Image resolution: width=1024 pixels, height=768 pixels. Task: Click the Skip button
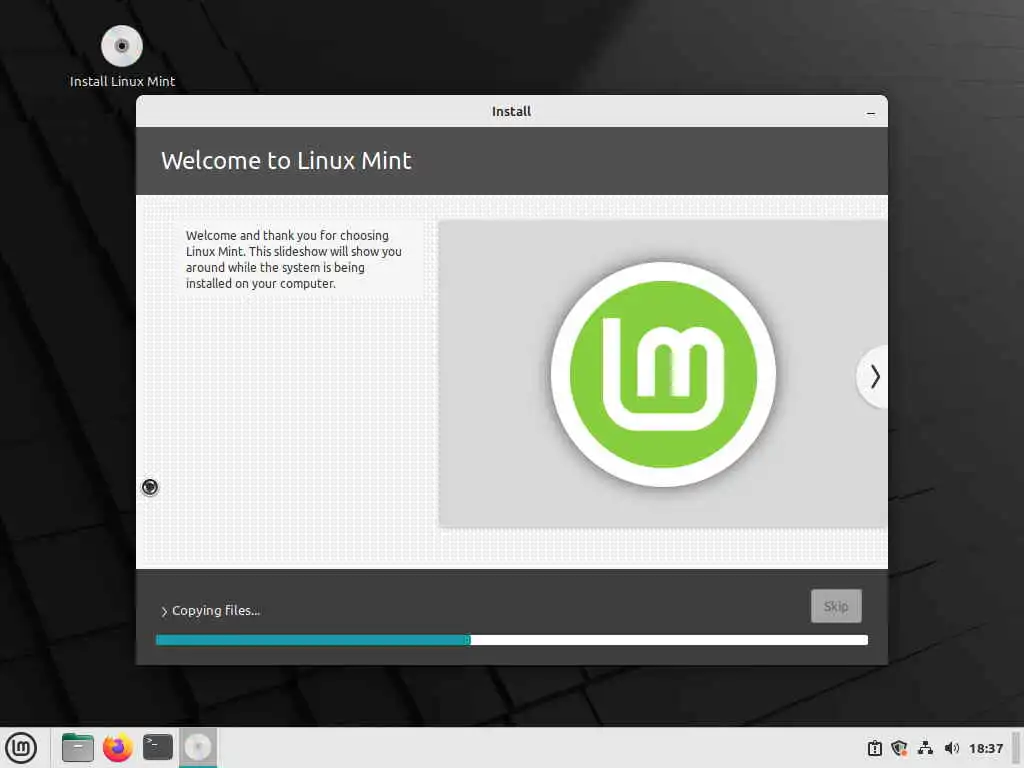(x=836, y=606)
